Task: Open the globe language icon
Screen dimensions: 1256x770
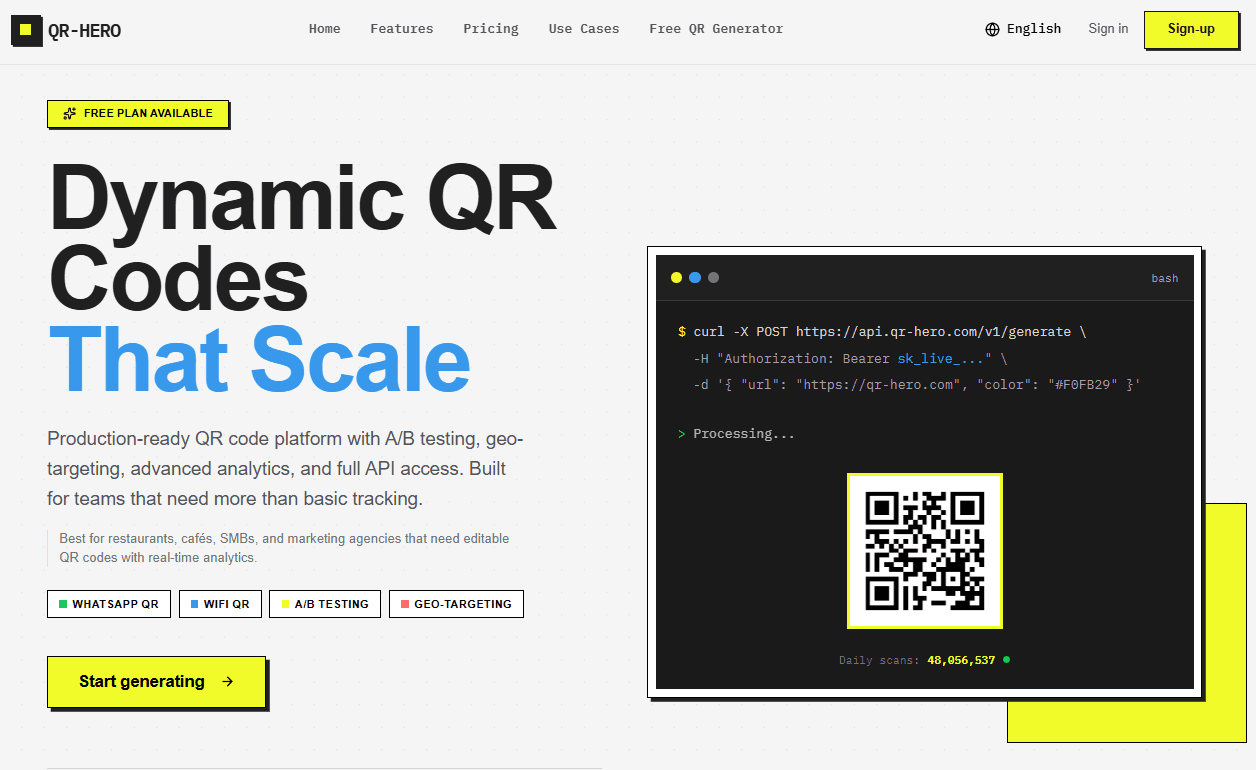Action: click(991, 29)
